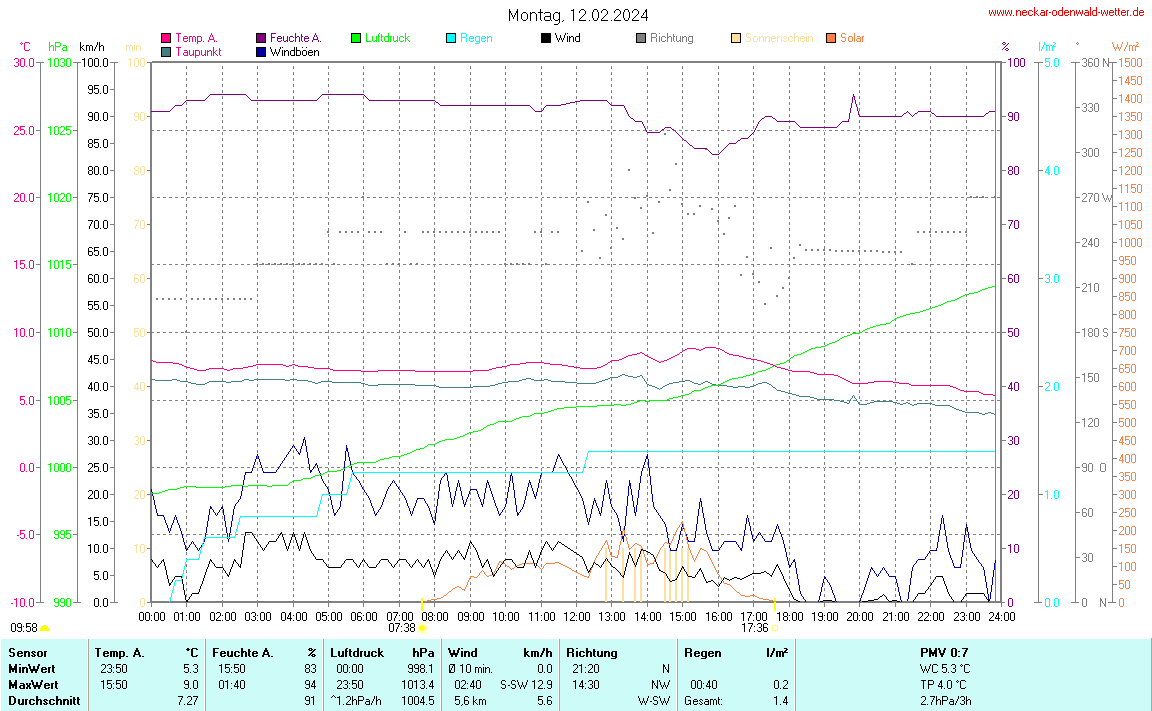Click the Luftdruck column header in the table
Viewport: 1152px width, 711px height.
pyautogui.click(x=357, y=653)
